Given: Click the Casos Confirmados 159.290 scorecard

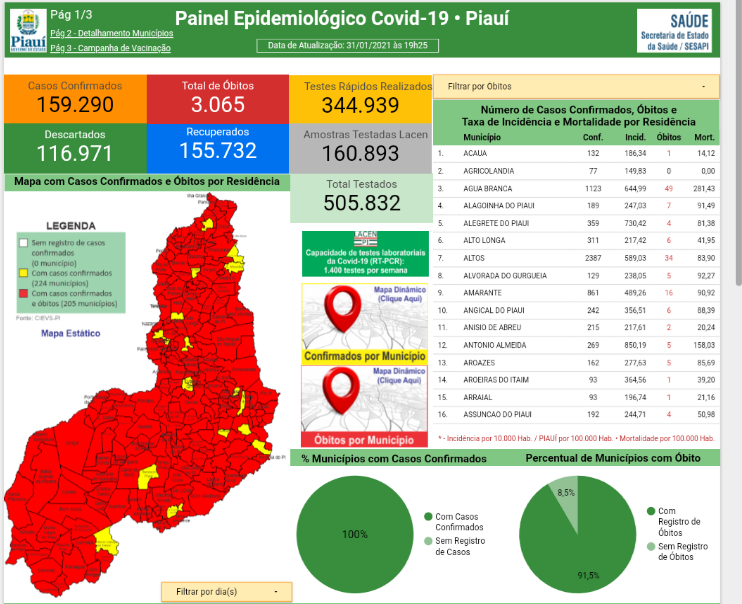Looking at the screenshot, I should click(x=75, y=97).
